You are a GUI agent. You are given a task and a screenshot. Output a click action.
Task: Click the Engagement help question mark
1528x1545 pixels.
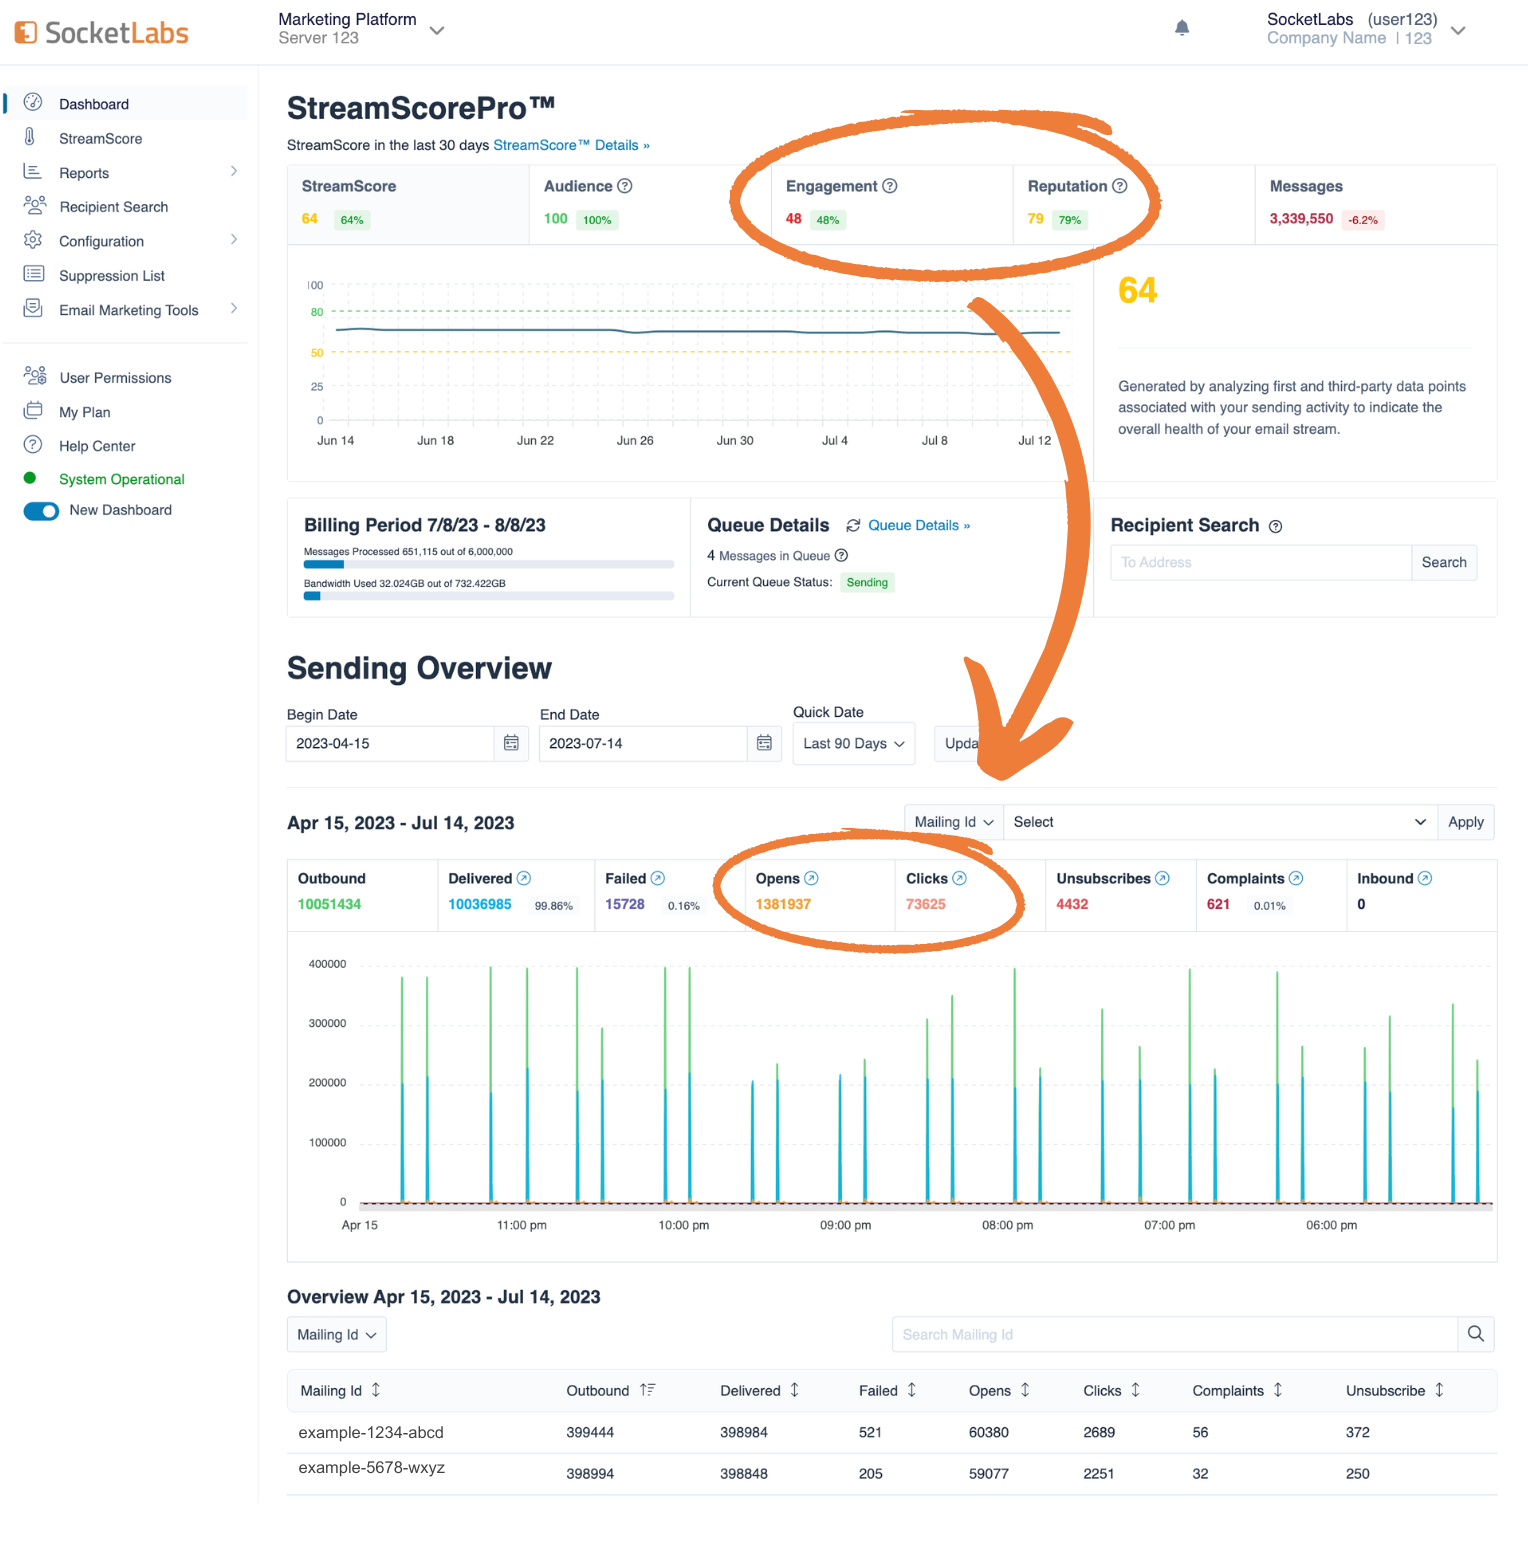pos(890,186)
